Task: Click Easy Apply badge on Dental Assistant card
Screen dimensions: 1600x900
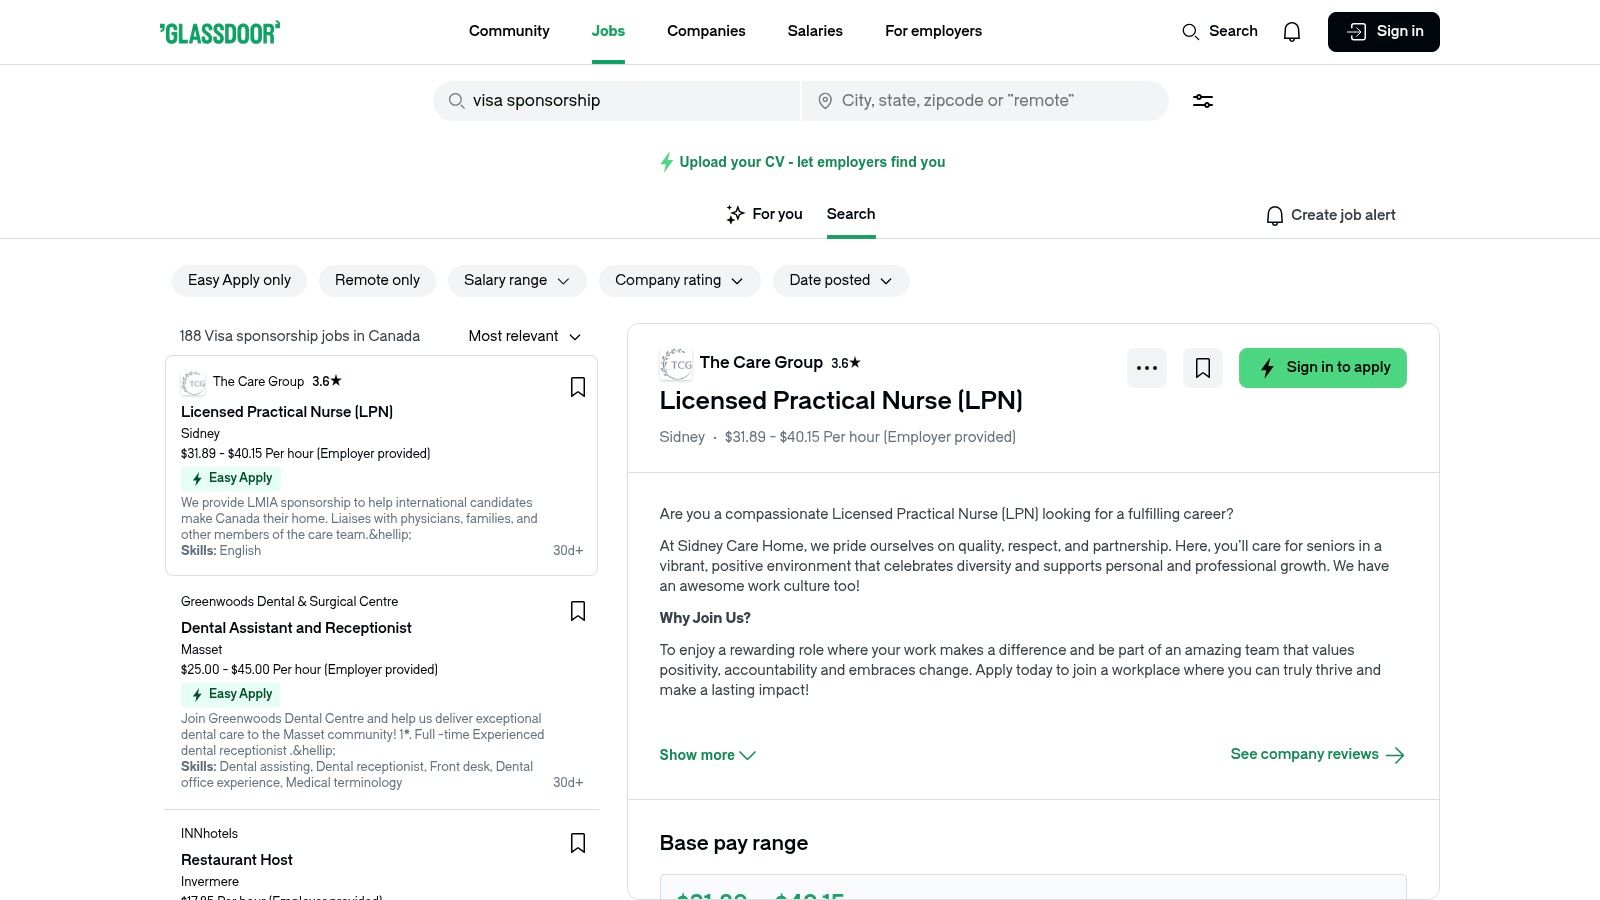Action: coord(231,694)
